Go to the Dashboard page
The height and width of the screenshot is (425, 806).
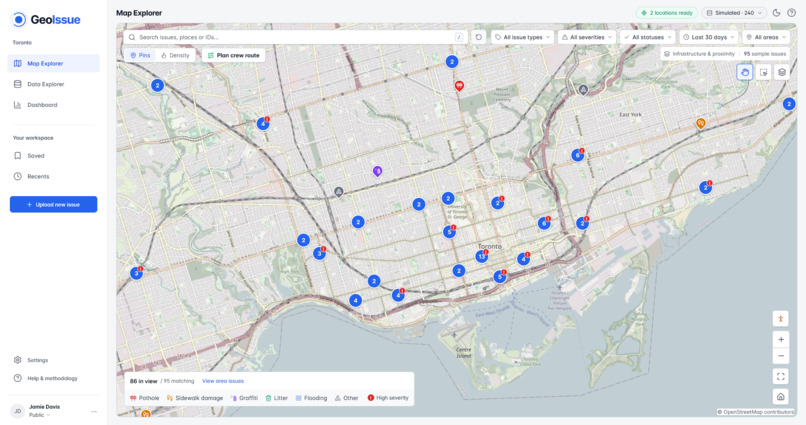point(53,105)
